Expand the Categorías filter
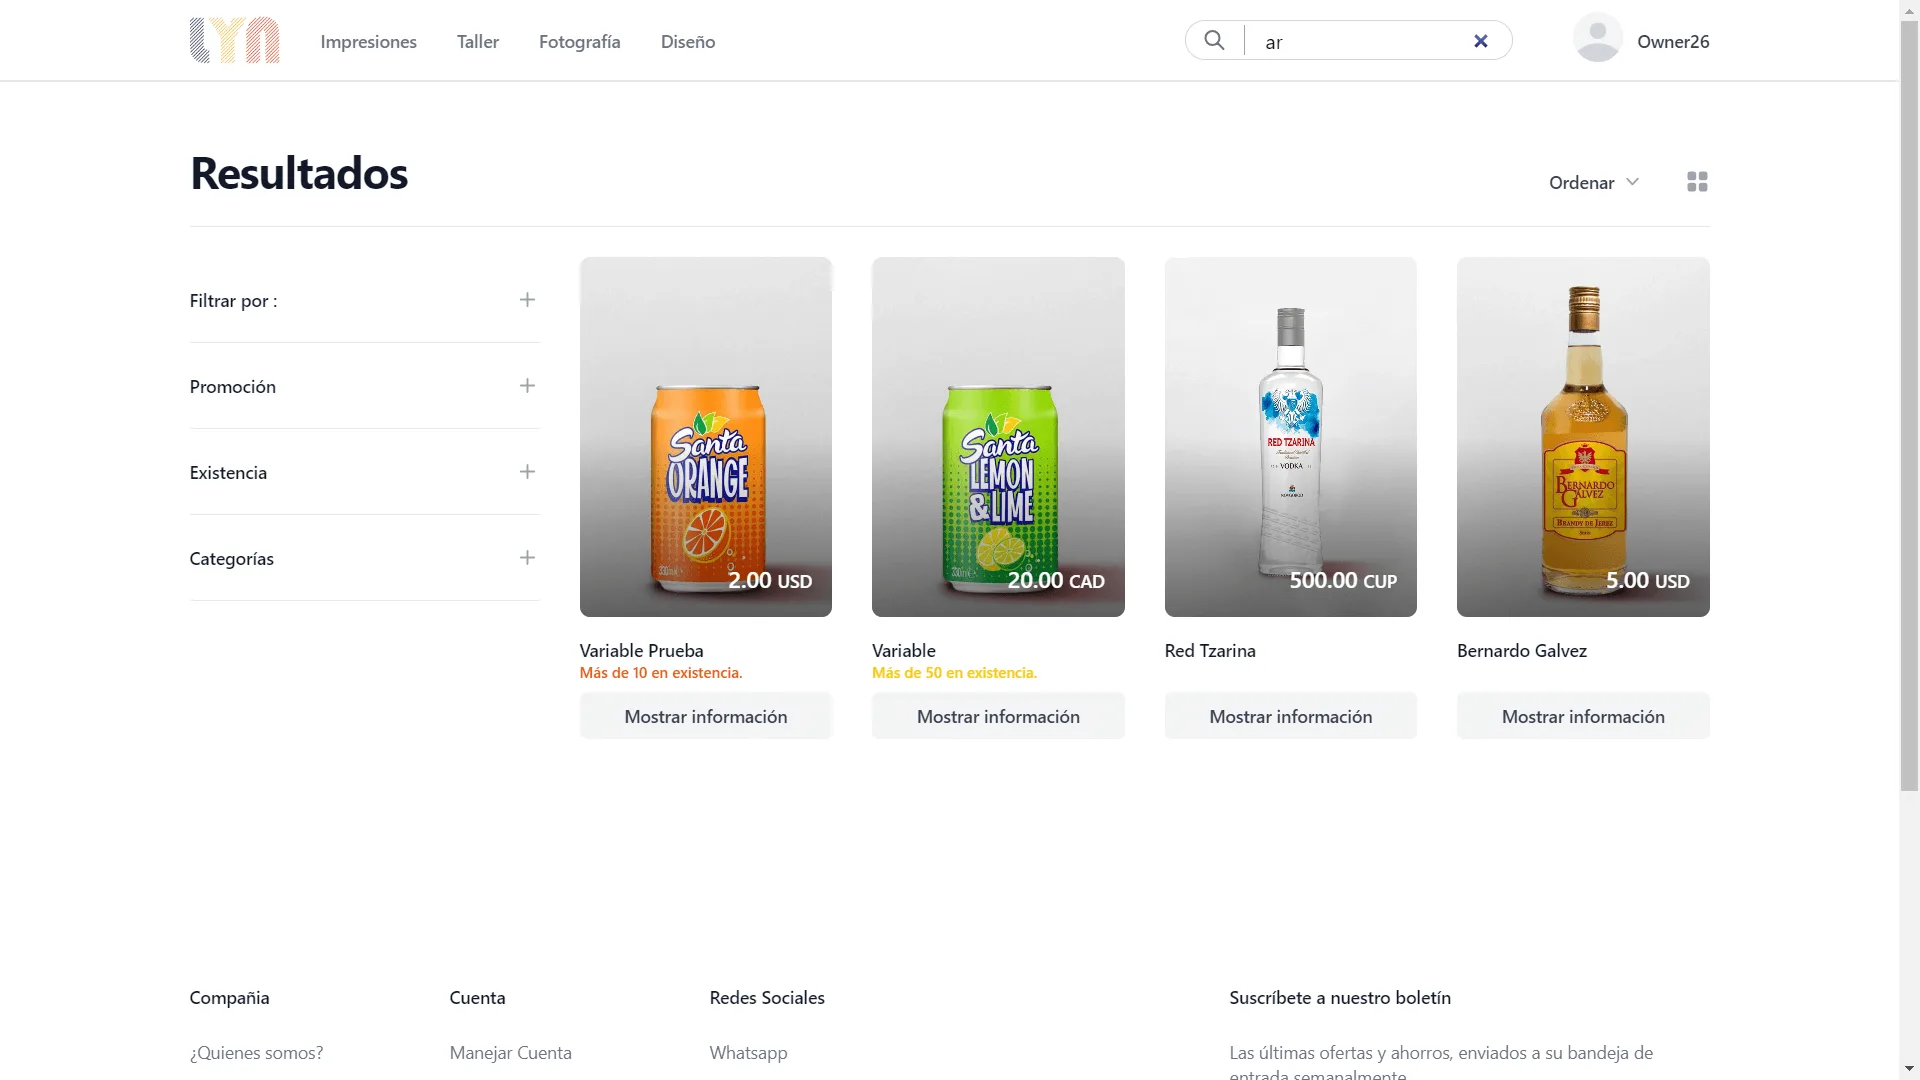 tap(527, 558)
